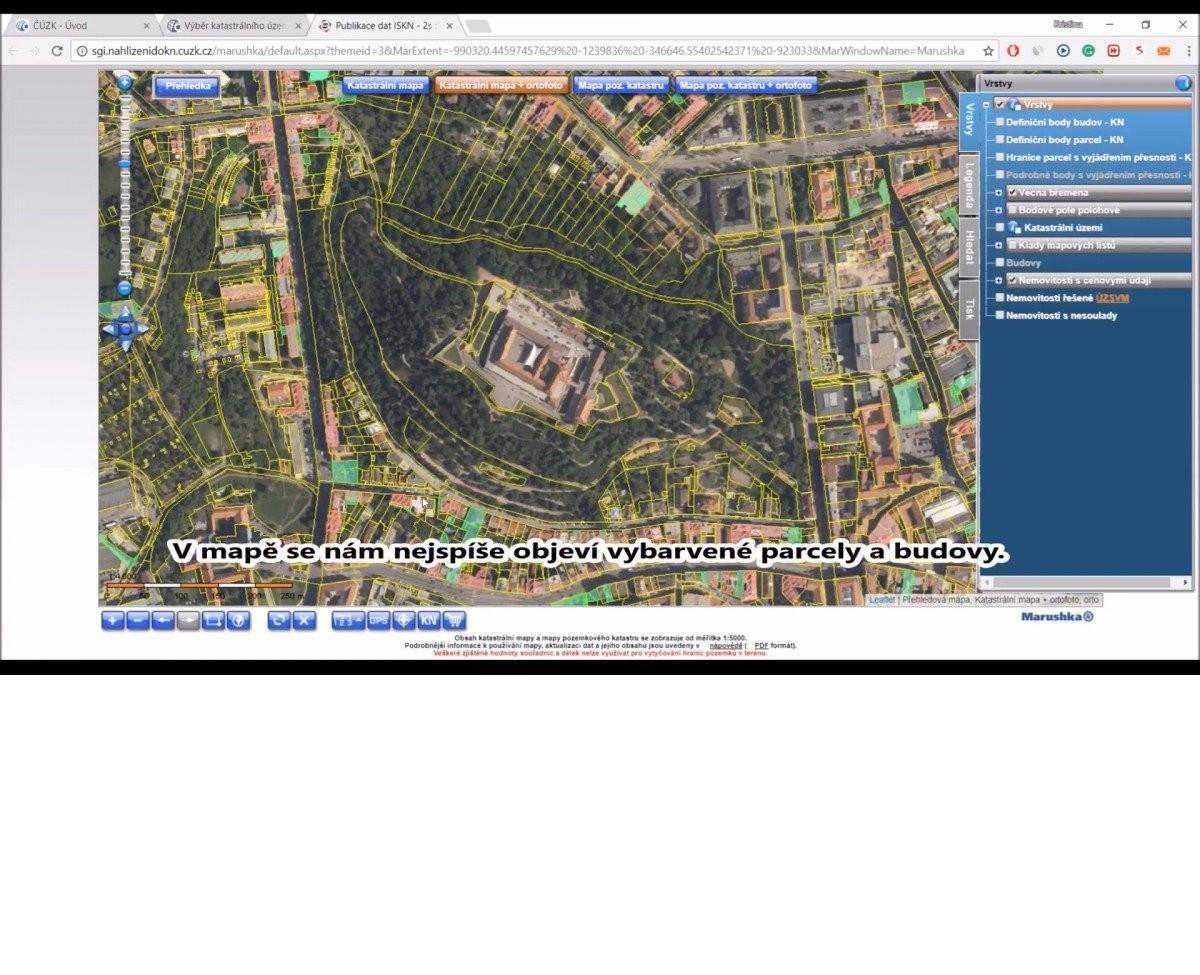This screenshot has height=975, width=1200.
Task: Show the full map extent globe button
Action: pyautogui.click(x=238, y=620)
